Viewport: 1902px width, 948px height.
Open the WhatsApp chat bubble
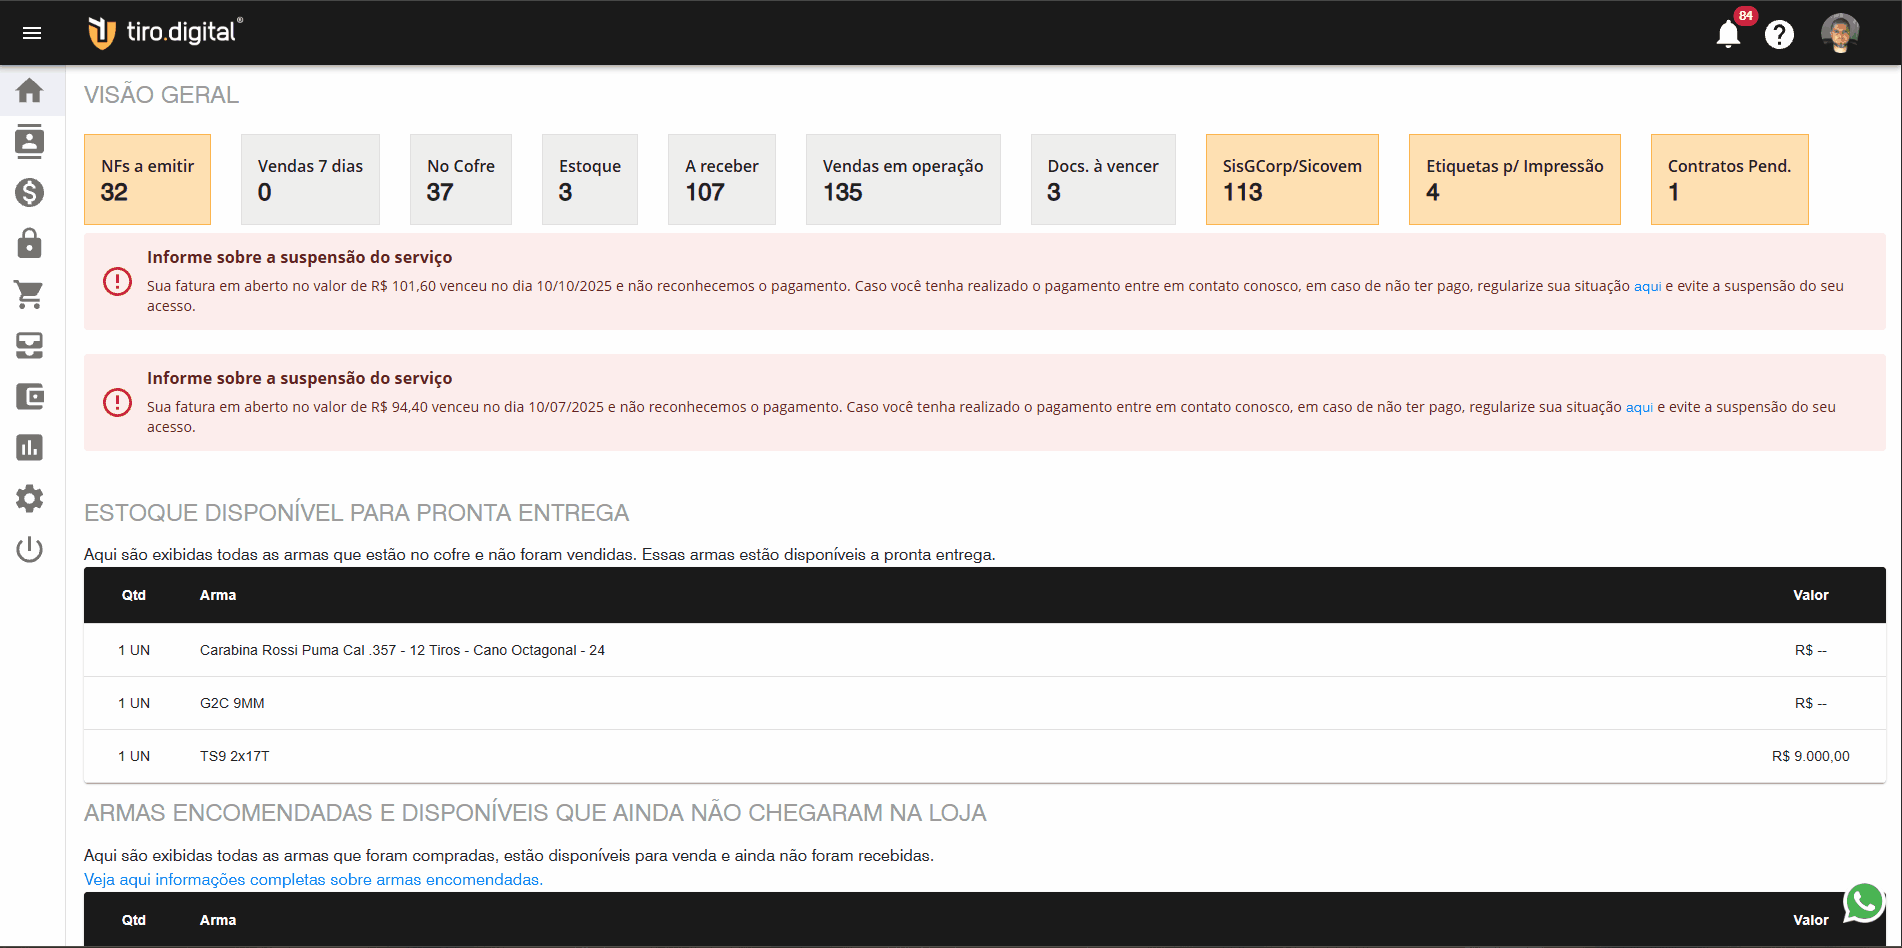point(1863,902)
